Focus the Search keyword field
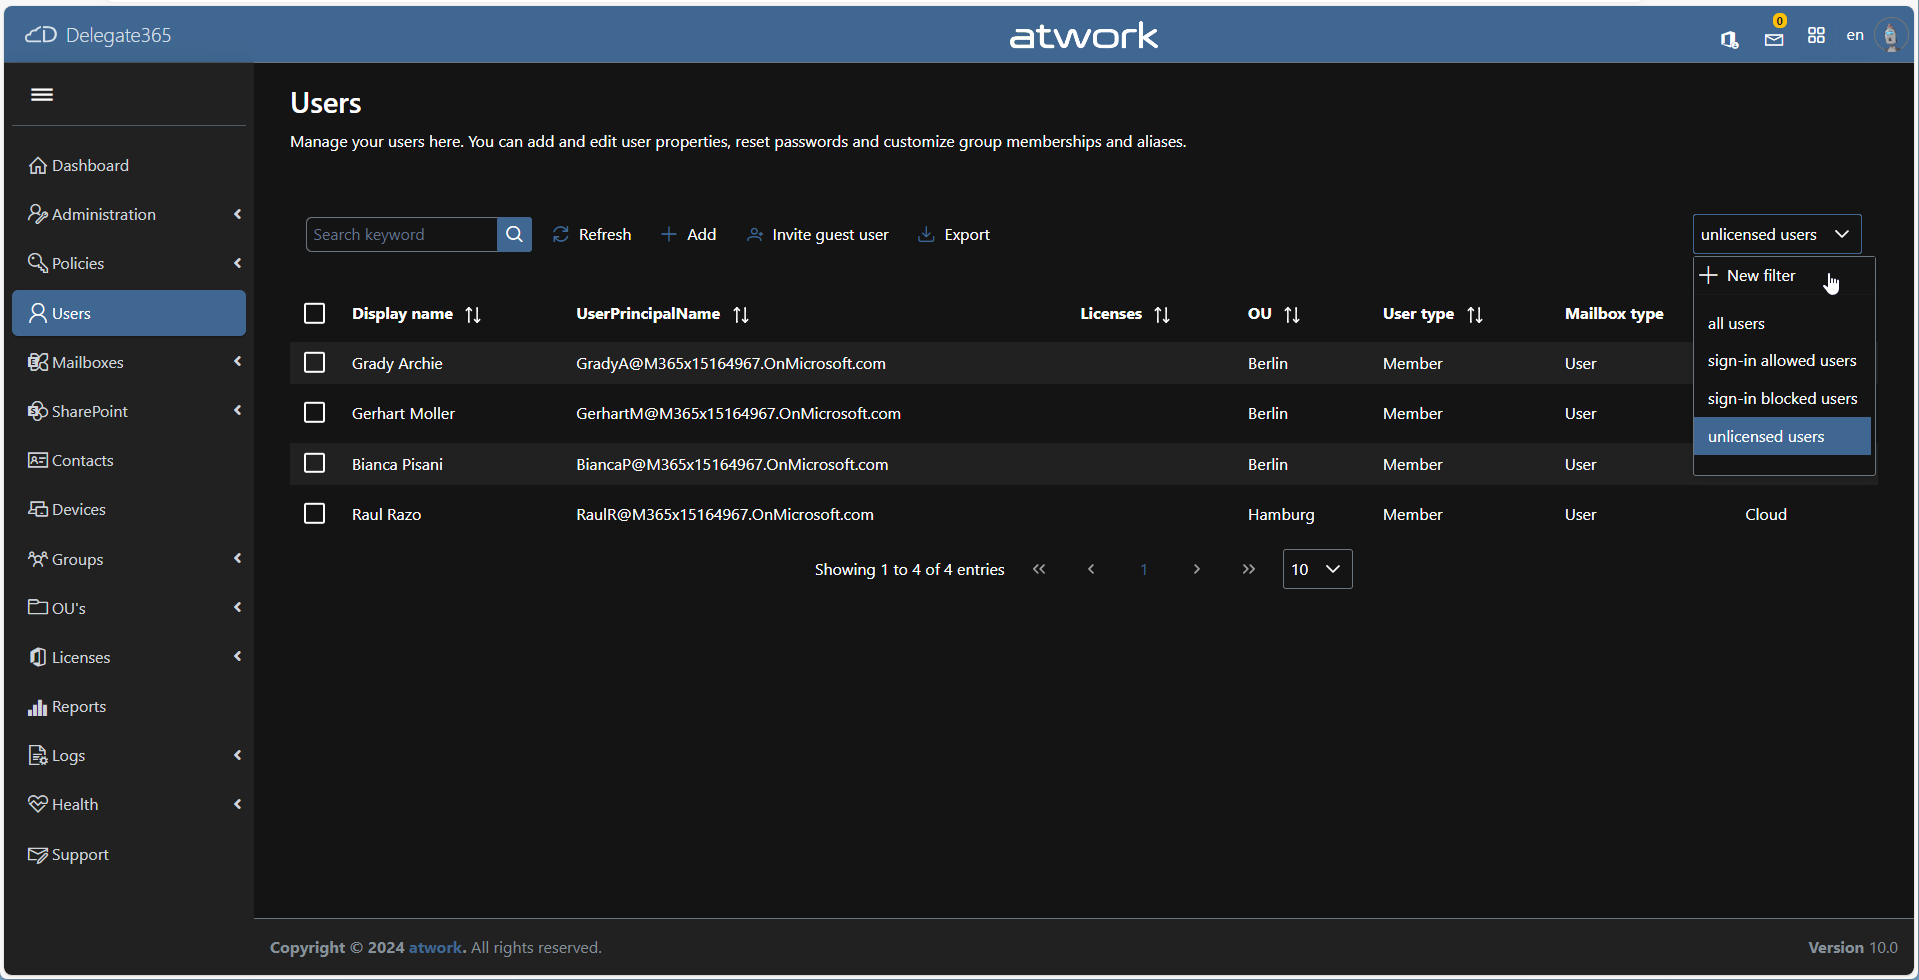1919x980 pixels. pyautogui.click(x=401, y=235)
